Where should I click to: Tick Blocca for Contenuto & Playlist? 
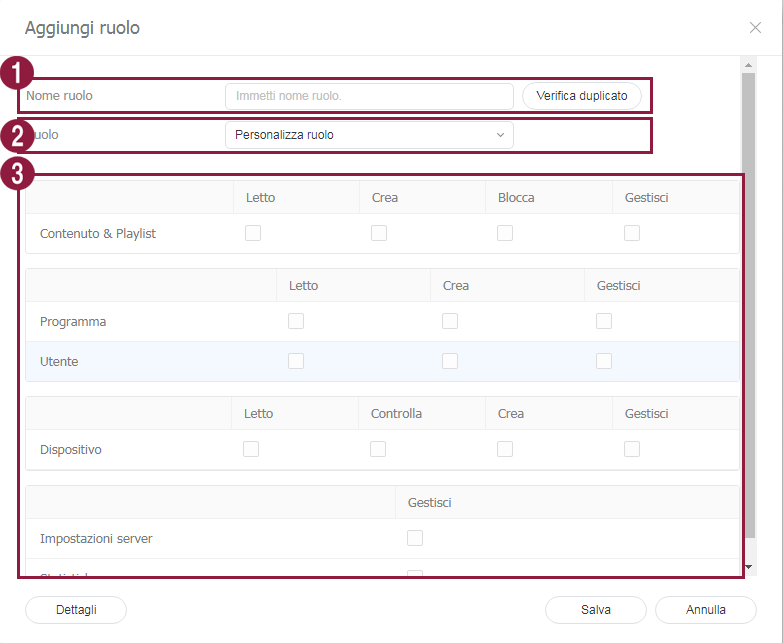point(505,233)
